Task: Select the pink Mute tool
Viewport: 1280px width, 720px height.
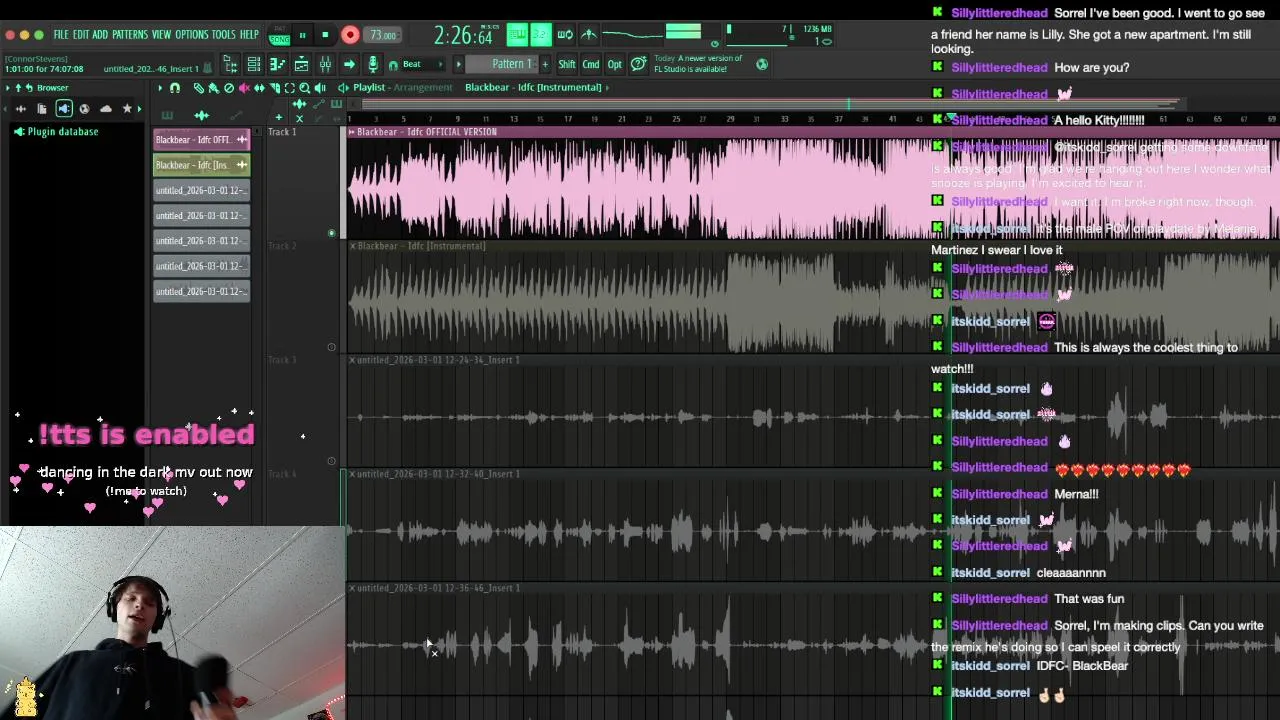Action: (244, 88)
